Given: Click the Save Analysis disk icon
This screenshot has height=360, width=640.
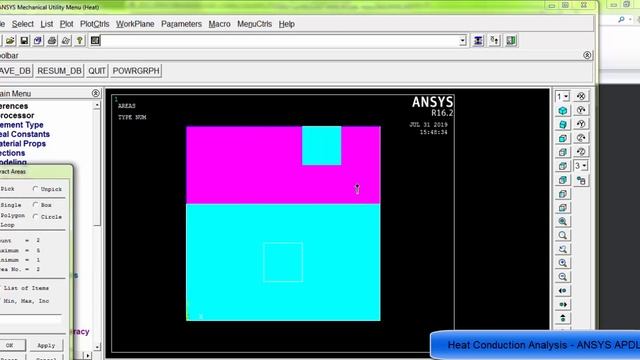Looking at the screenshot, I should (24, 40).
